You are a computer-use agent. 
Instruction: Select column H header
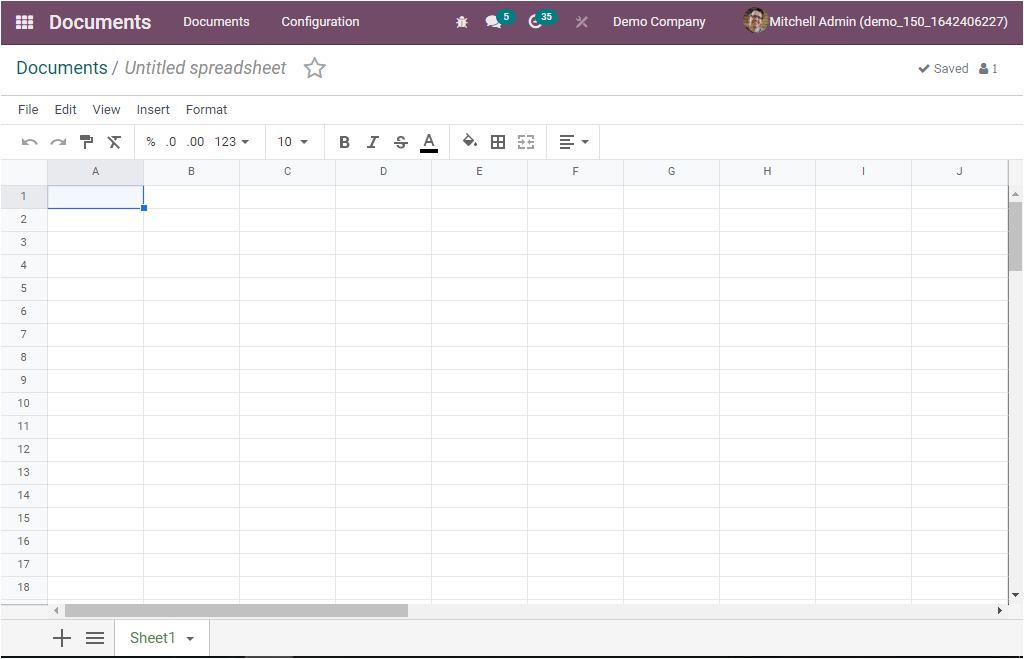[x=767, y=172]
